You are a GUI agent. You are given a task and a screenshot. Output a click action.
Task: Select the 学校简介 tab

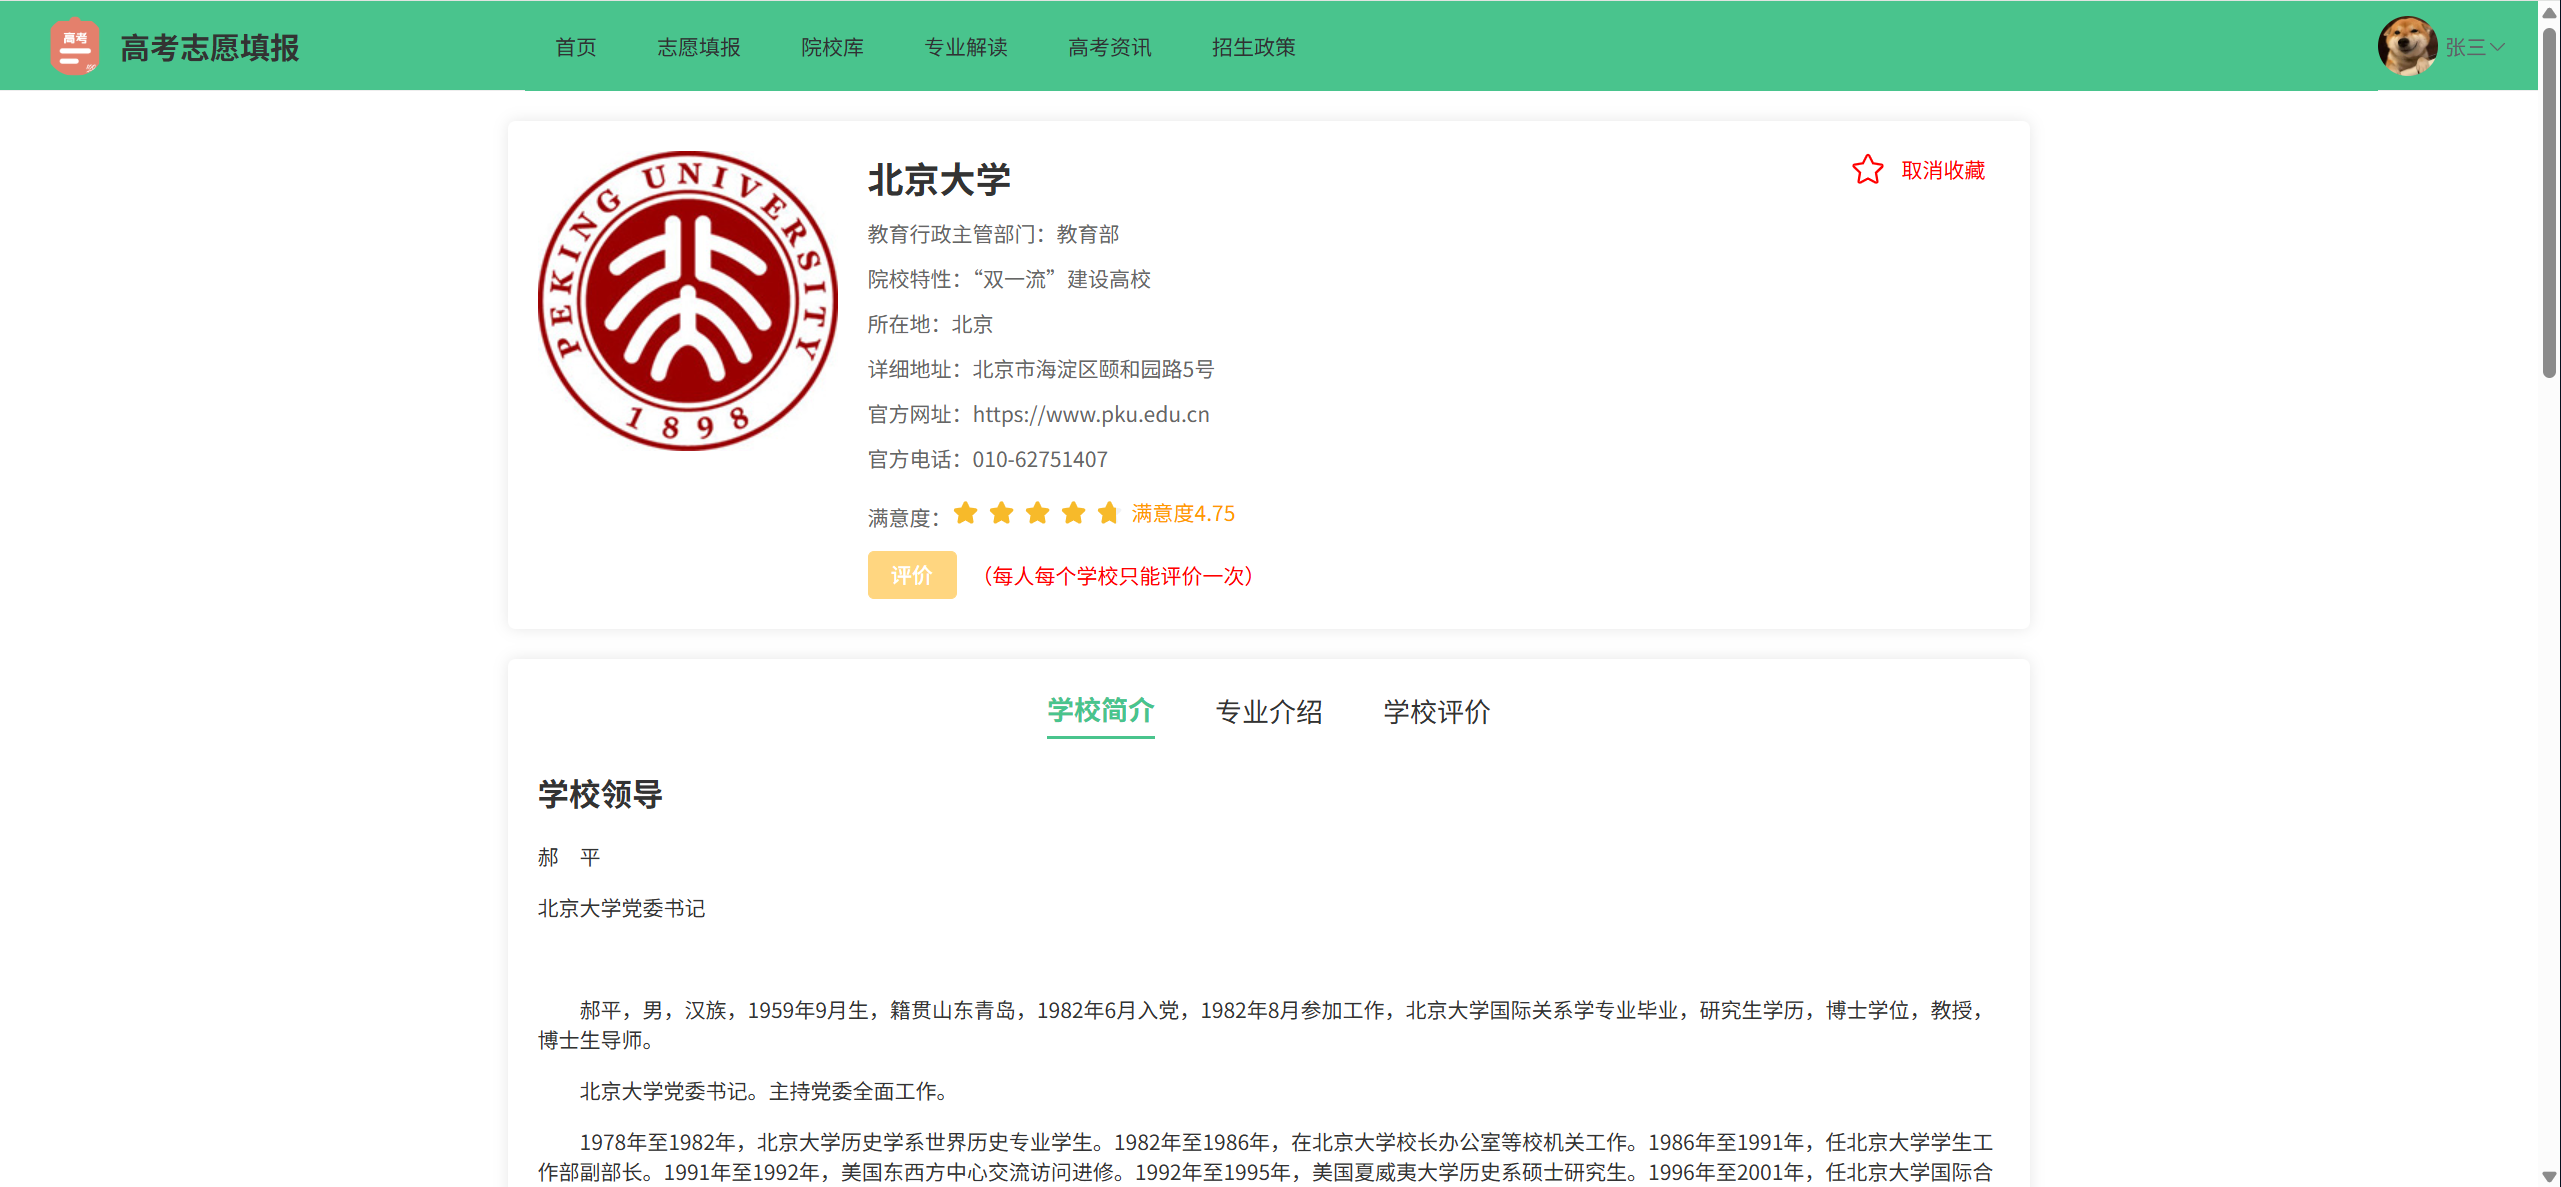click(x=1100, y=711)
